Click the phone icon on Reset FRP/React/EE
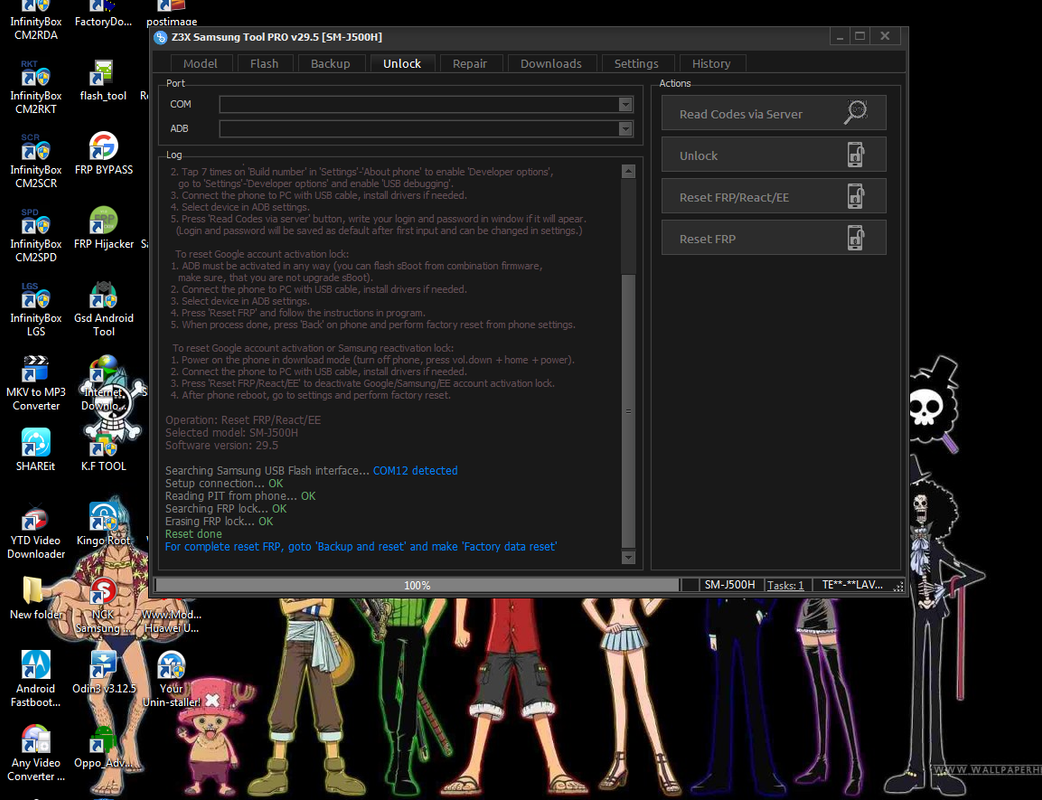 coord(856,196)
